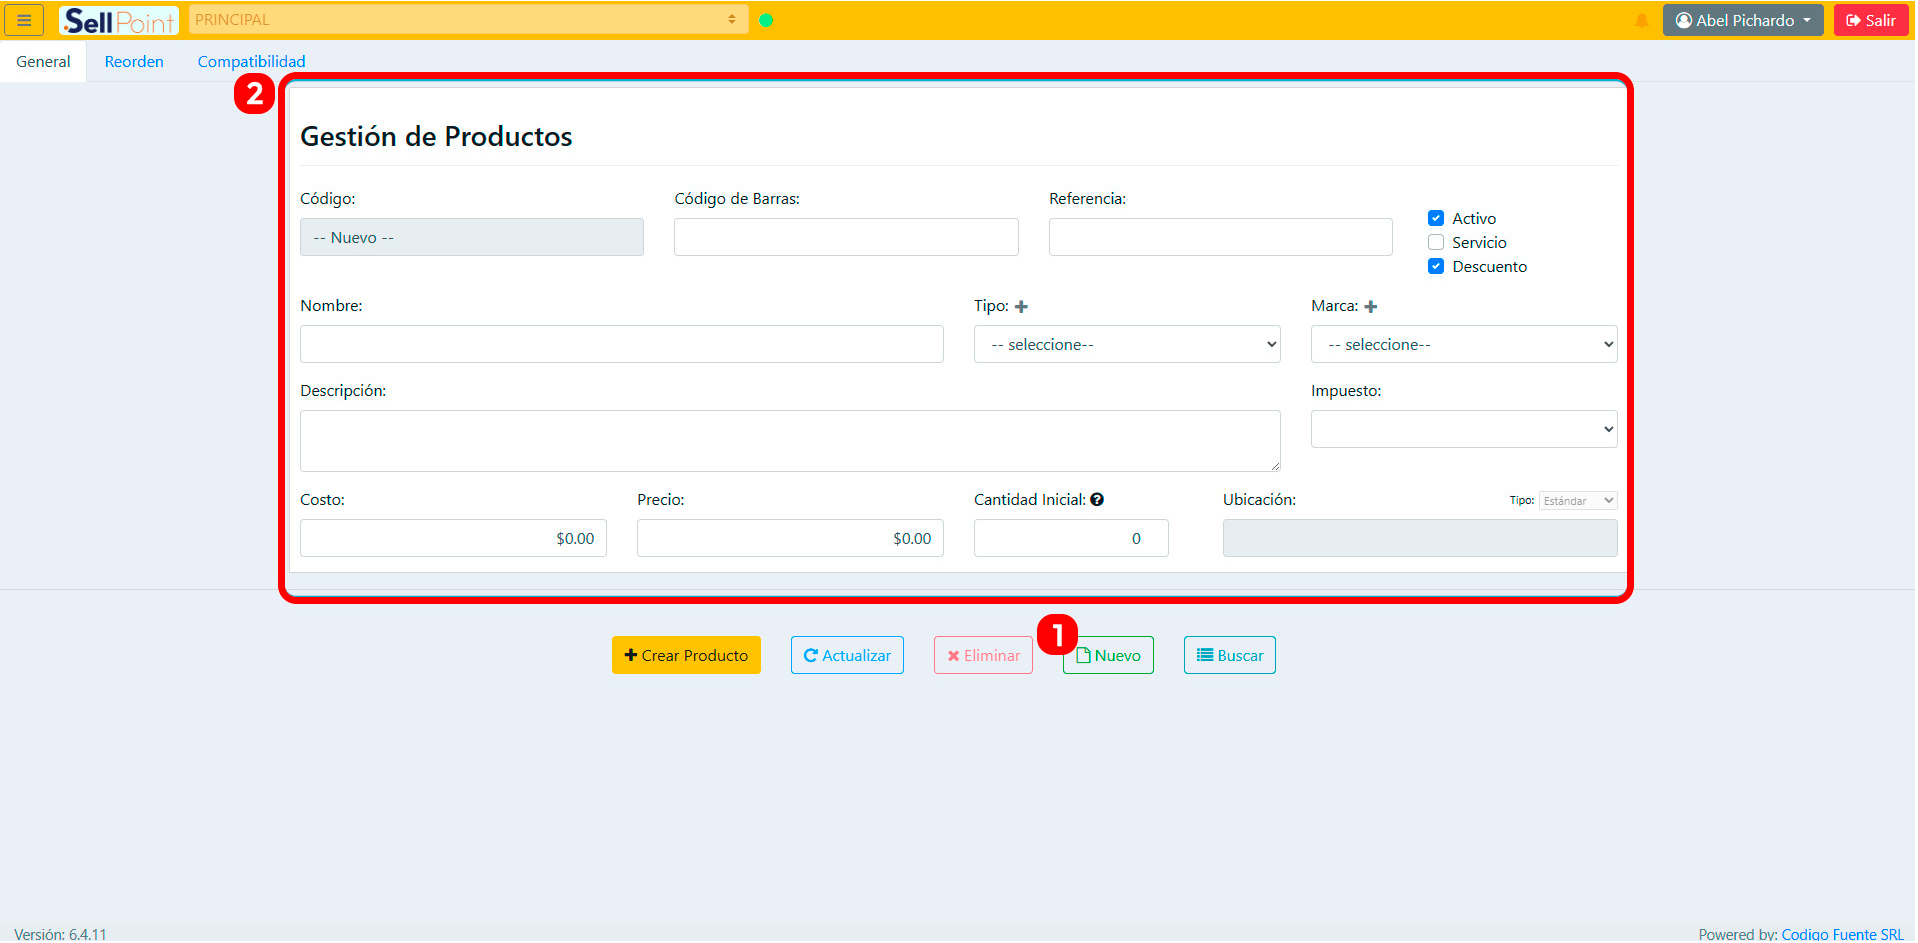Viewport: 1918px width, 943px height.
Task: Click Cantidad Inicial help question icon
Action: coord(1097,500)
